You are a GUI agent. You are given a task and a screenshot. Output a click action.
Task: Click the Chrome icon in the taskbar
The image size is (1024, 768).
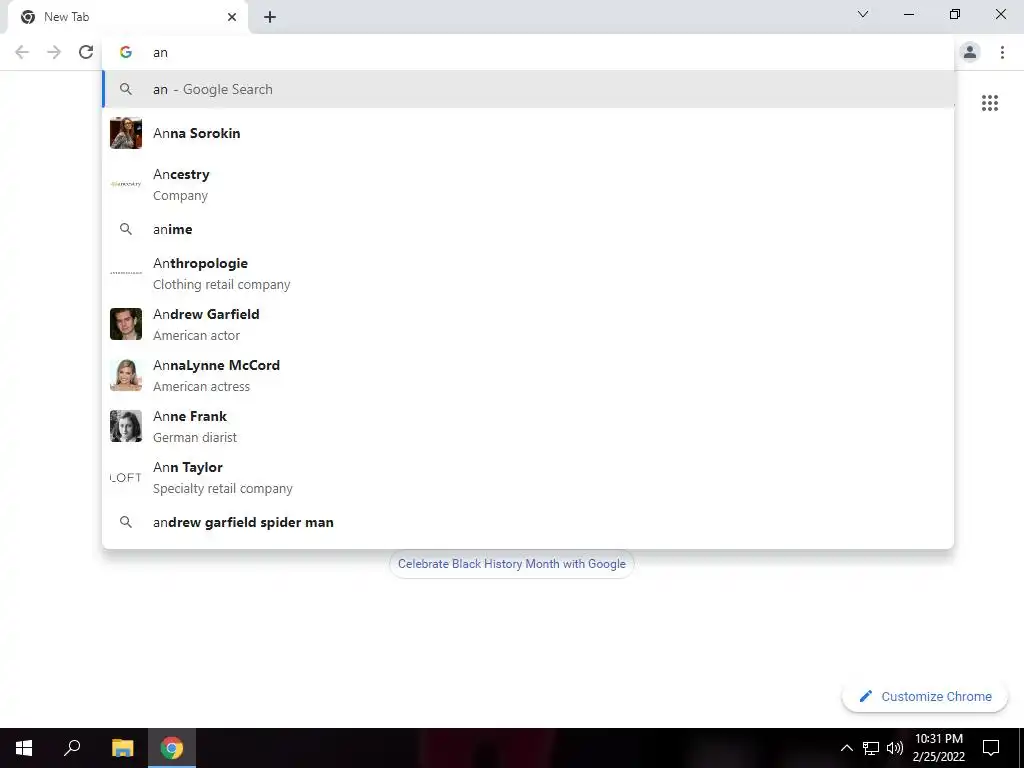[x=172, y=748]
